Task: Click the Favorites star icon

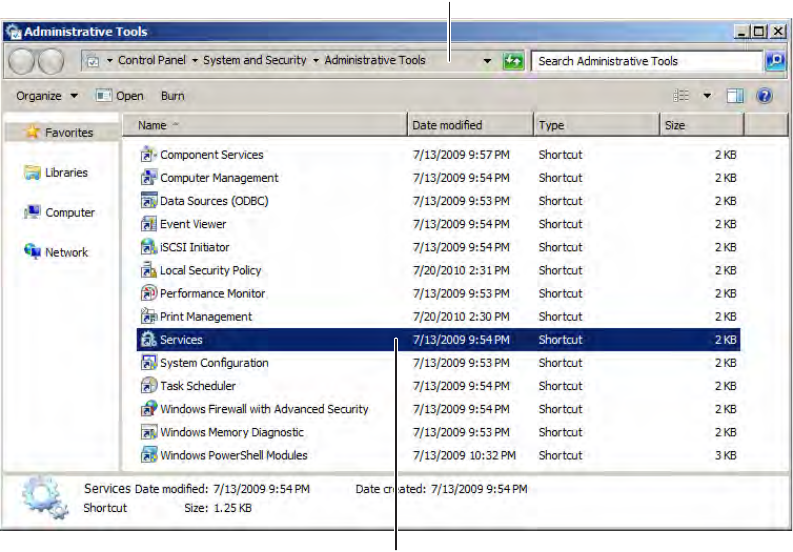Action: click(33, 132)
